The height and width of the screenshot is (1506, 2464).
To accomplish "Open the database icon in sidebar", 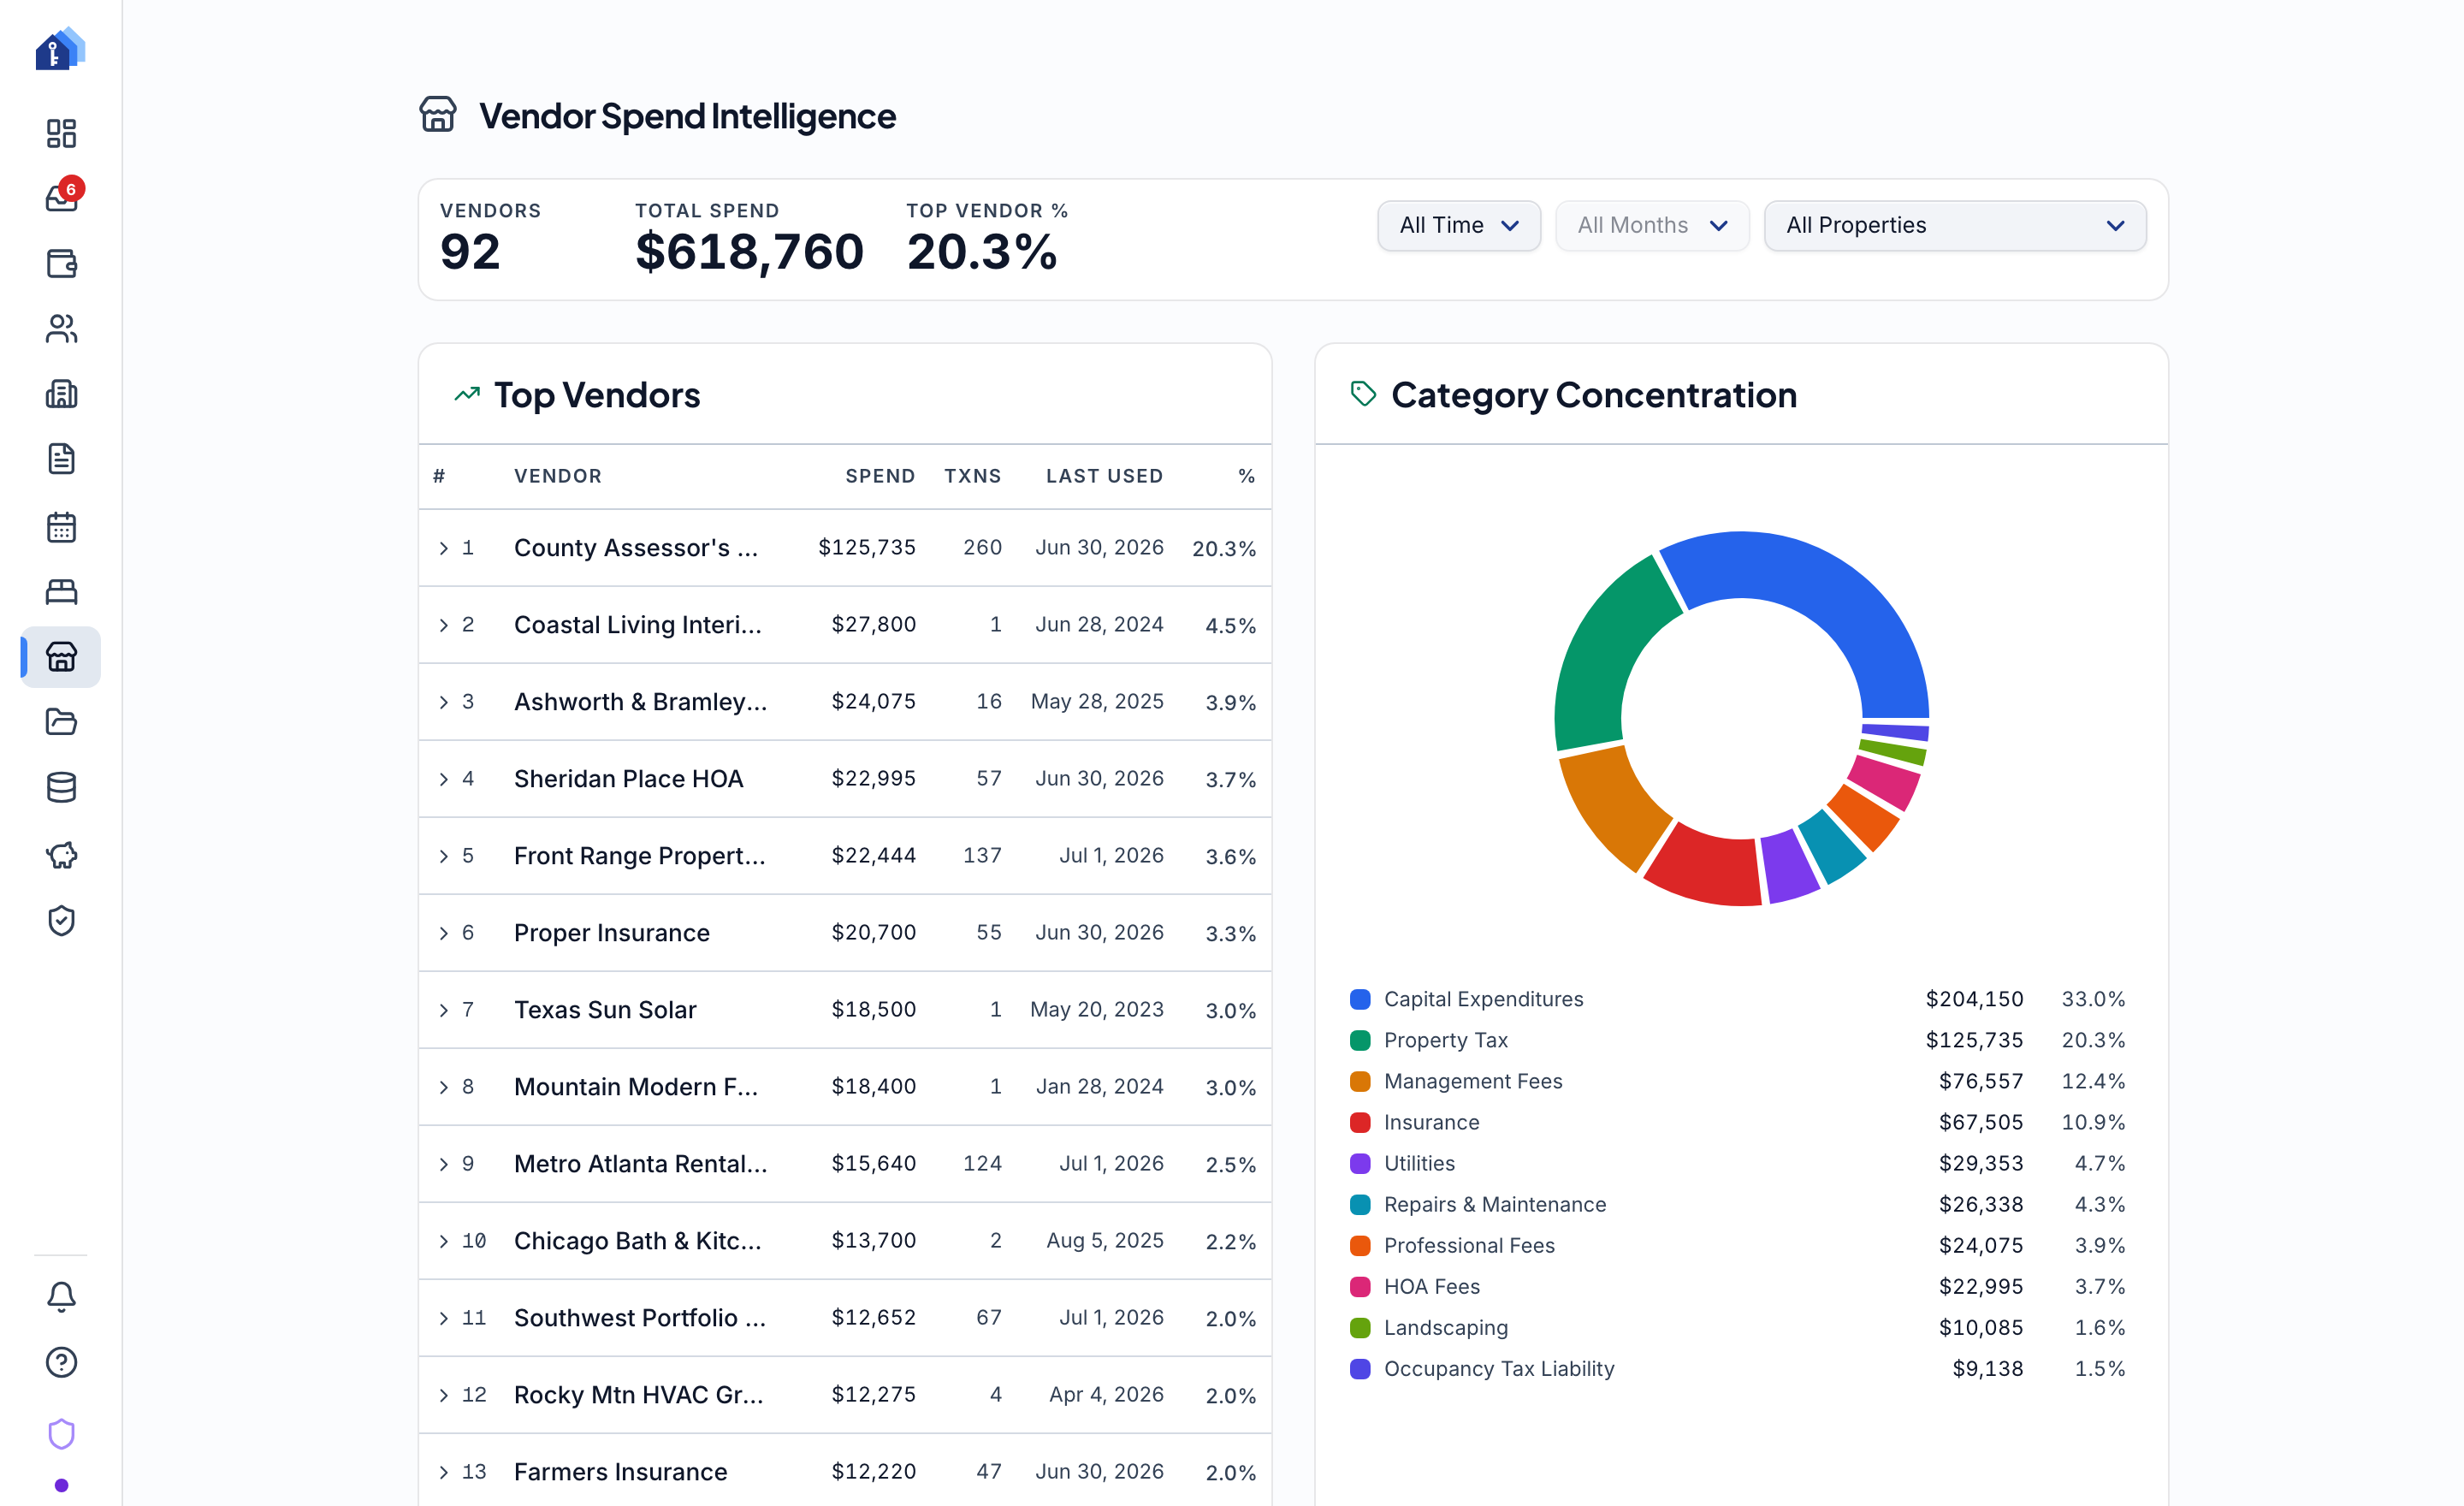I will [x=61, y=788].
